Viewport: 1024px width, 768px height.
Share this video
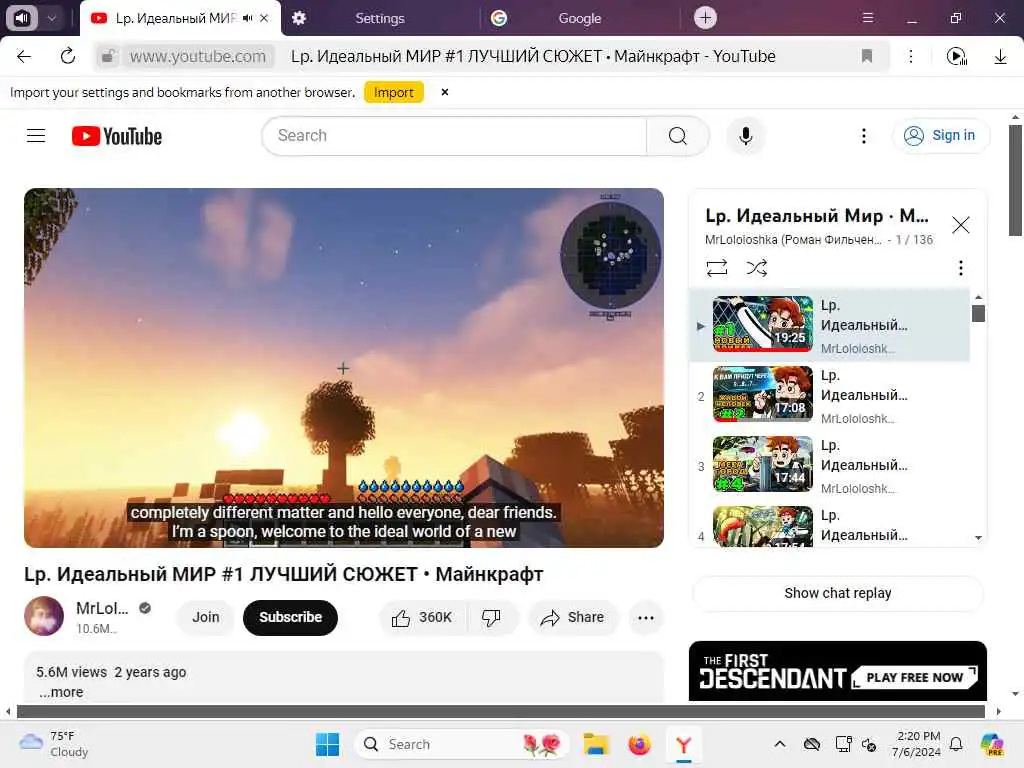[x=573, y=617]
